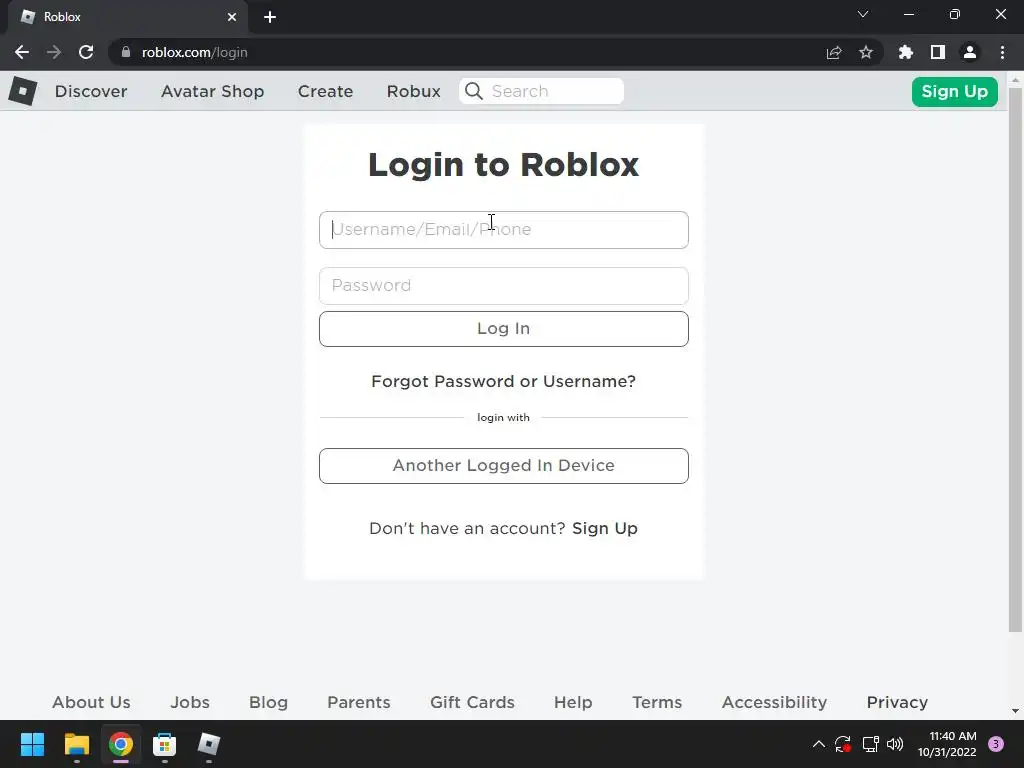1024x768 pixels.
Task: Open the network tray icon
Action: point(871,744)
